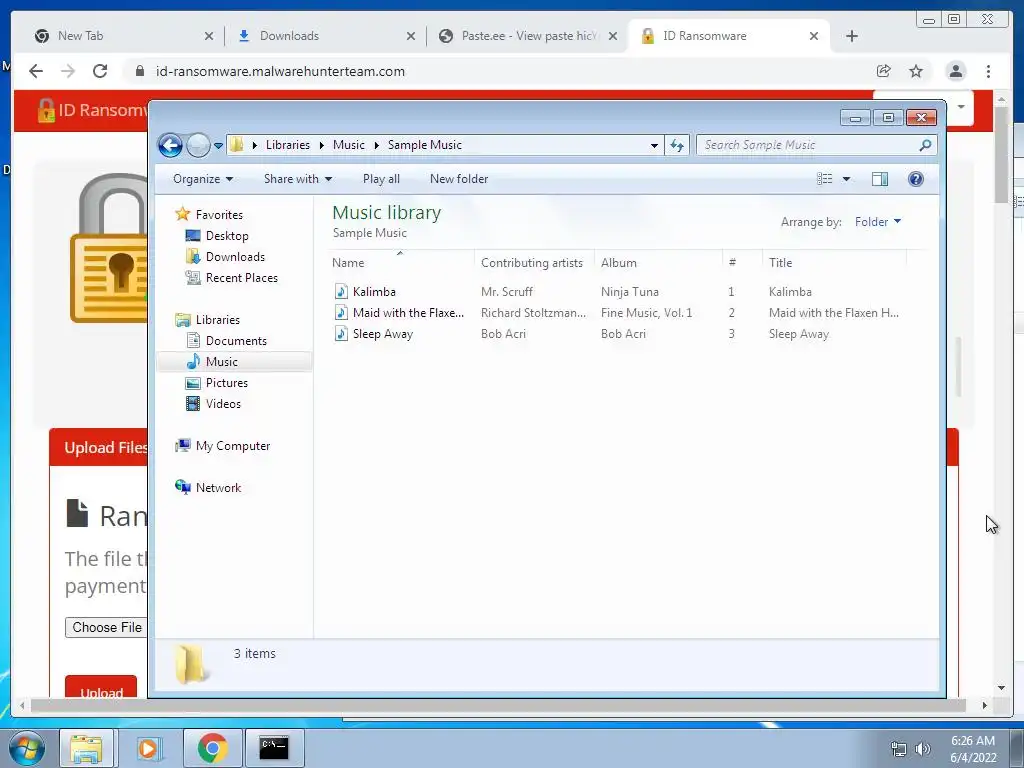
Task: Click the Chrome address bar URL
Action: 280,71
